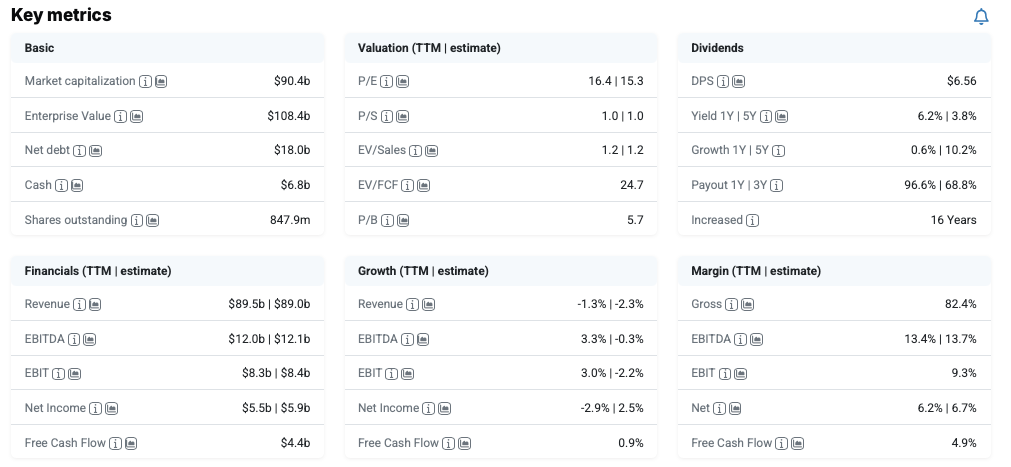Screen dimensions: 1011x467
Task: Open the DPS chart icon
Action: point(738,81)
